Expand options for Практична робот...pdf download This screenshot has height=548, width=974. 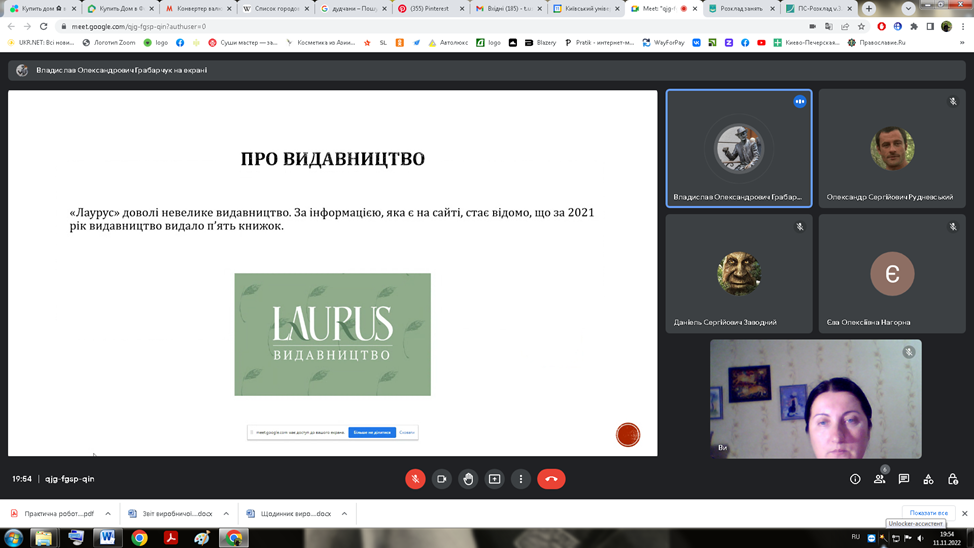point(108,514)
